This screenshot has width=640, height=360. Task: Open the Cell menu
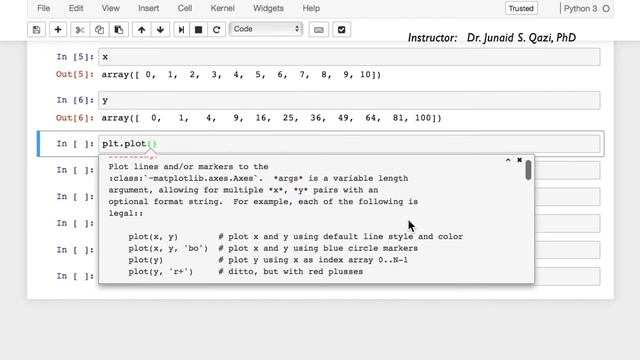[x=185, y=8]
